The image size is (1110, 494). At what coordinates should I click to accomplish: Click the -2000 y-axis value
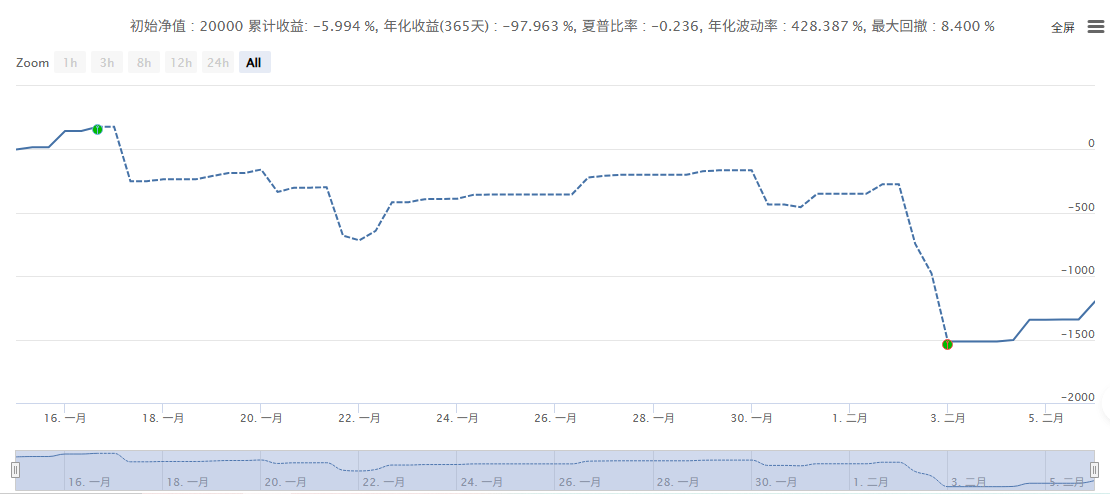coord(1080,398)
